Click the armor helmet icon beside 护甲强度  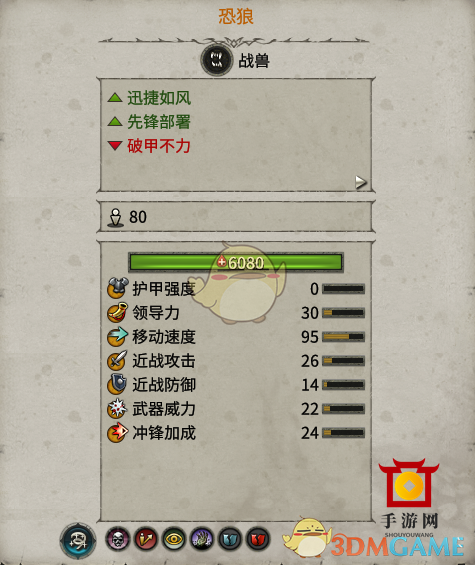click(117, 288)
